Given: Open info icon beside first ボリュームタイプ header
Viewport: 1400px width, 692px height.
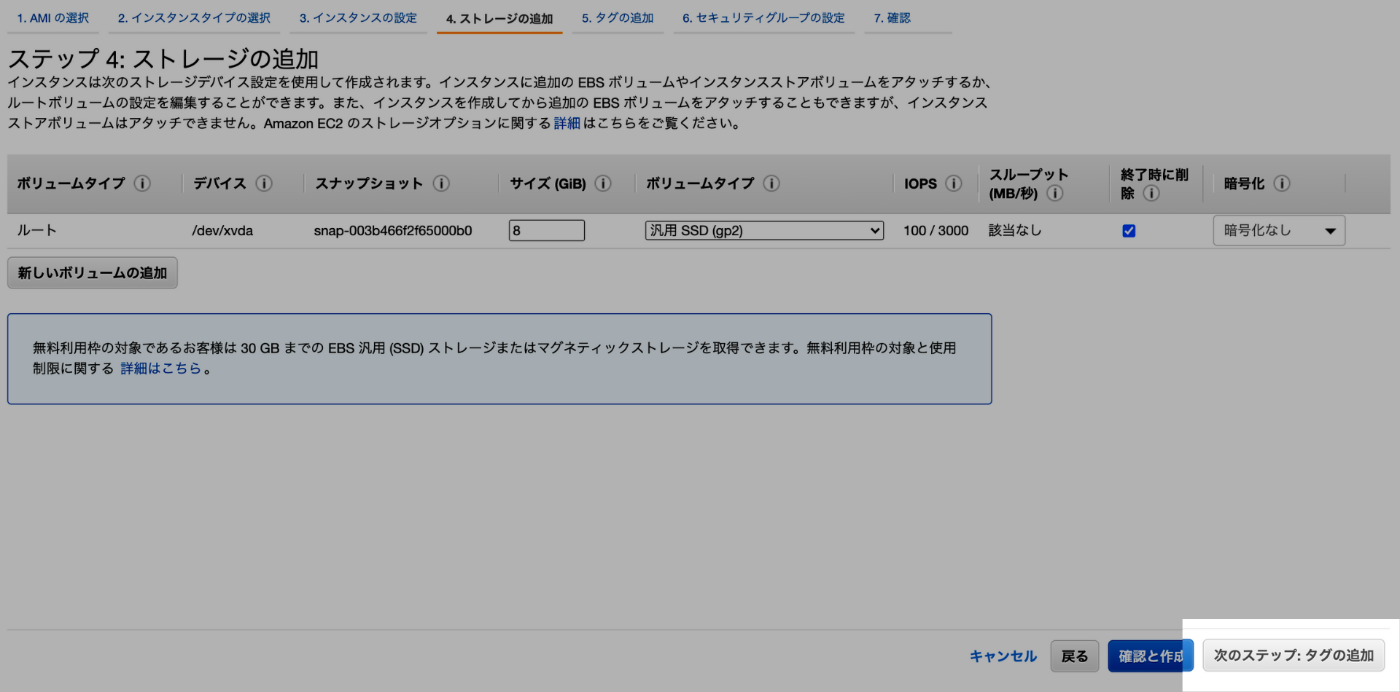Looking at the screenshot, I should (x=142, y=184).
